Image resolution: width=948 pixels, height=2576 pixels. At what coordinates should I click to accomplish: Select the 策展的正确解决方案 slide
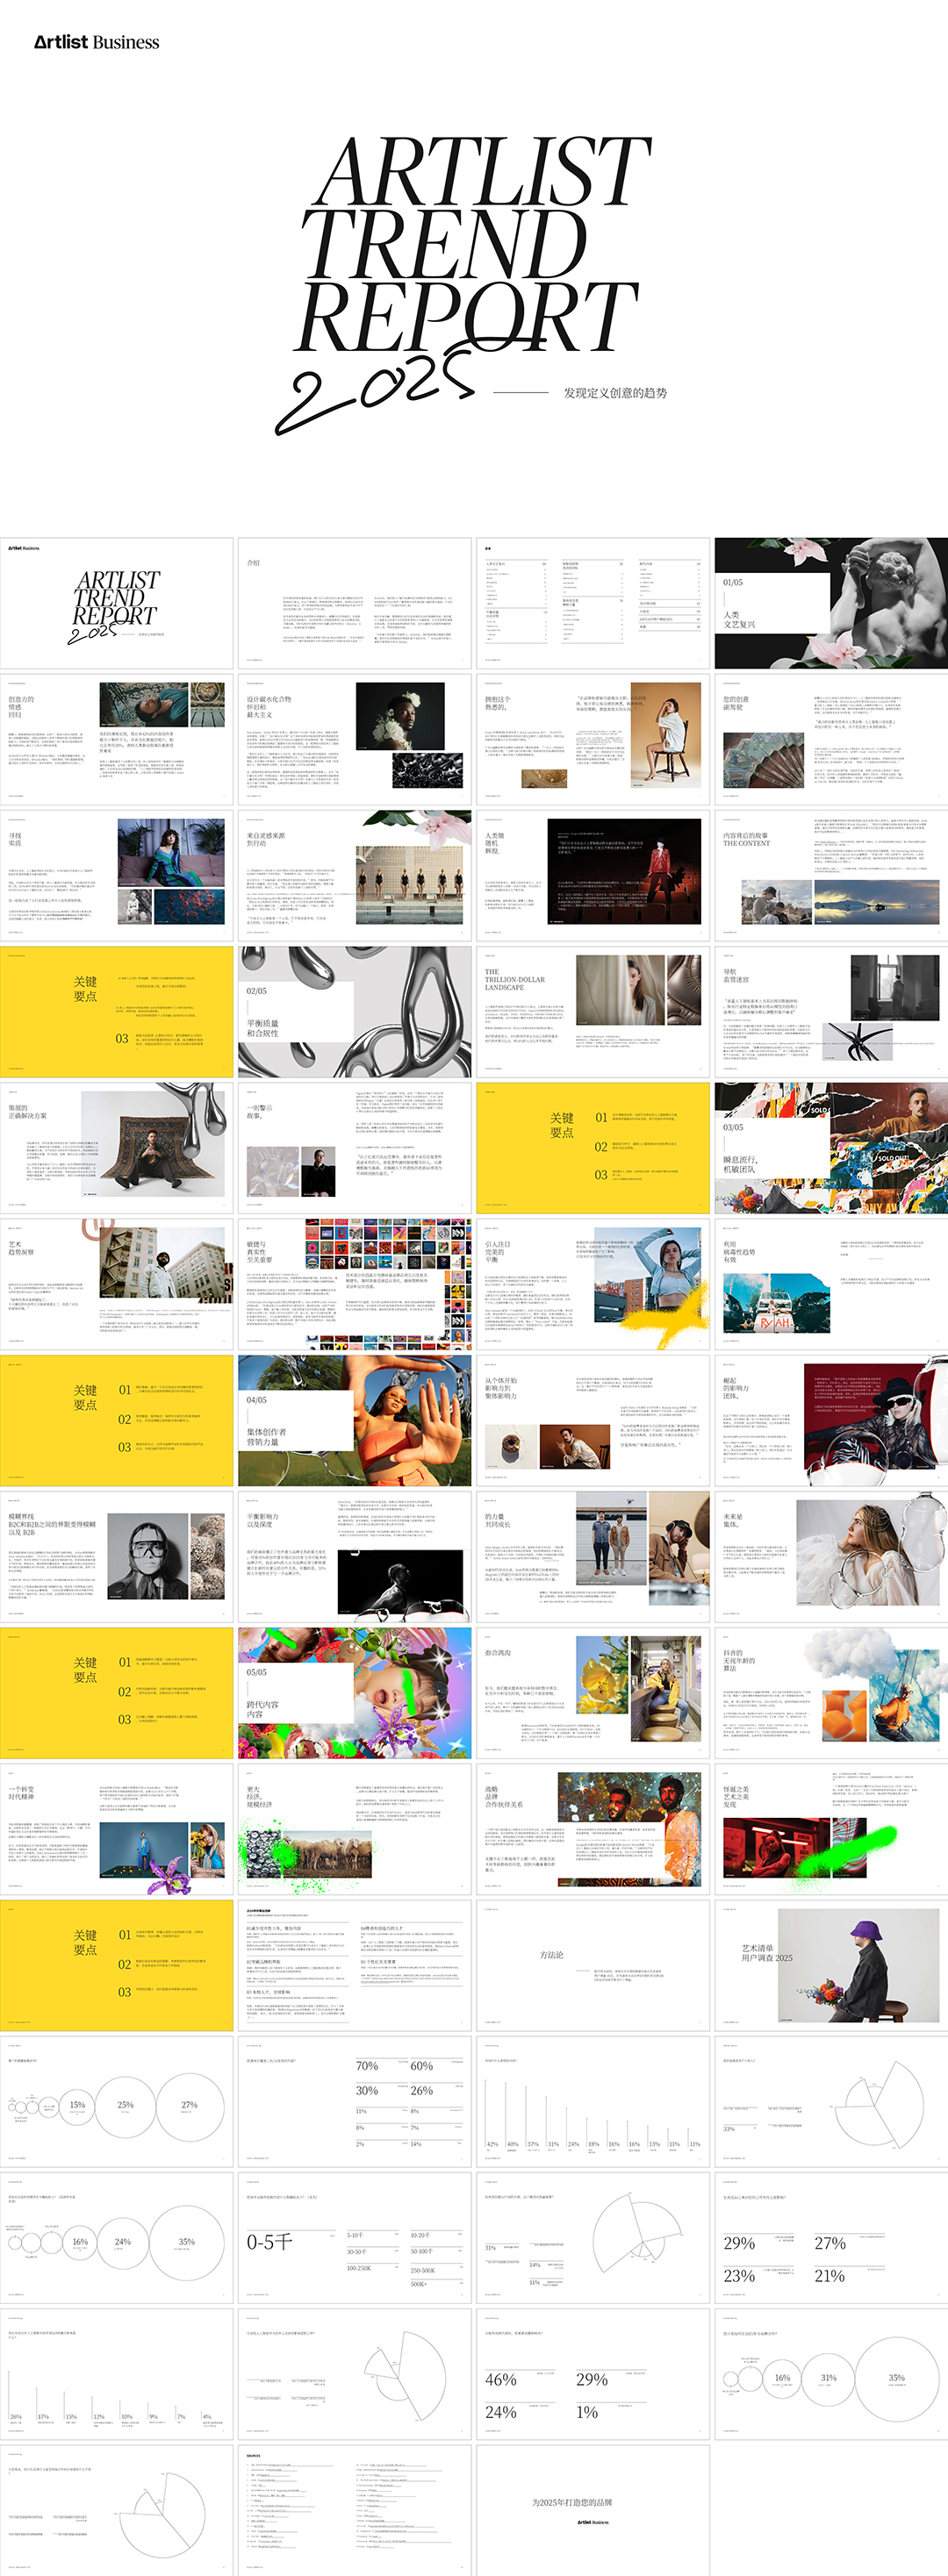pos(117,1148)
